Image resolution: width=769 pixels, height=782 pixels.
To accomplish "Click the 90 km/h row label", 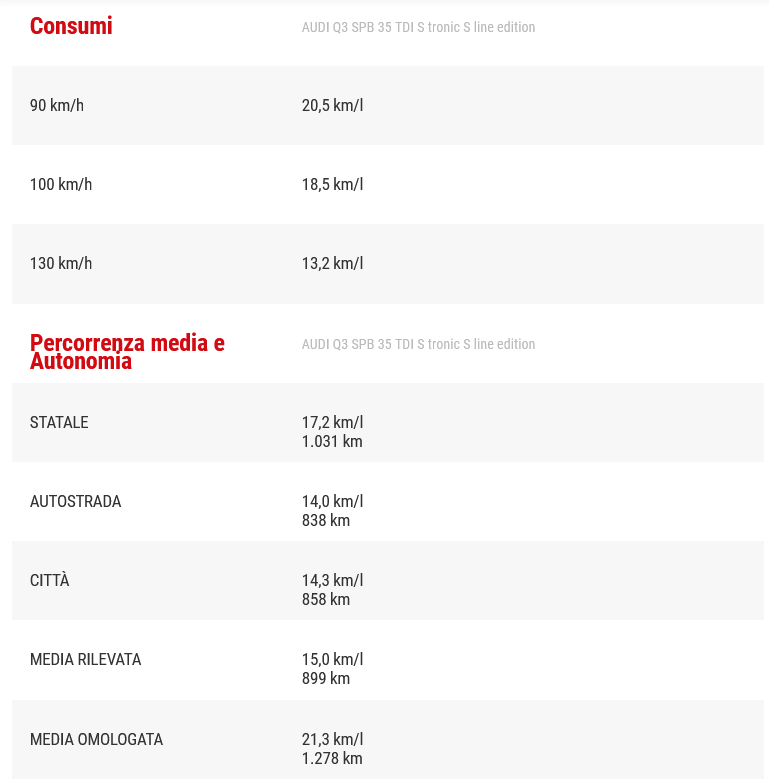I will 57,105.
